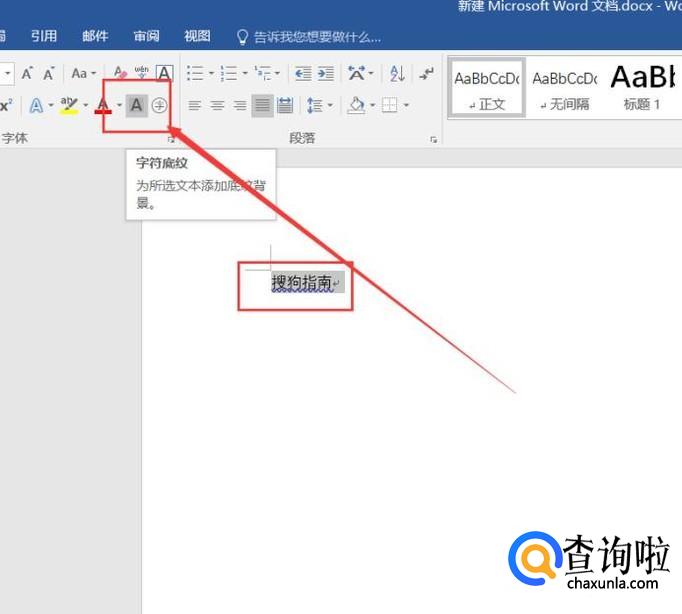Image resolution: width=682 pixels, height=614 pixels.
Task: Click the increase font size button
Action: click(x=27, y=73)
